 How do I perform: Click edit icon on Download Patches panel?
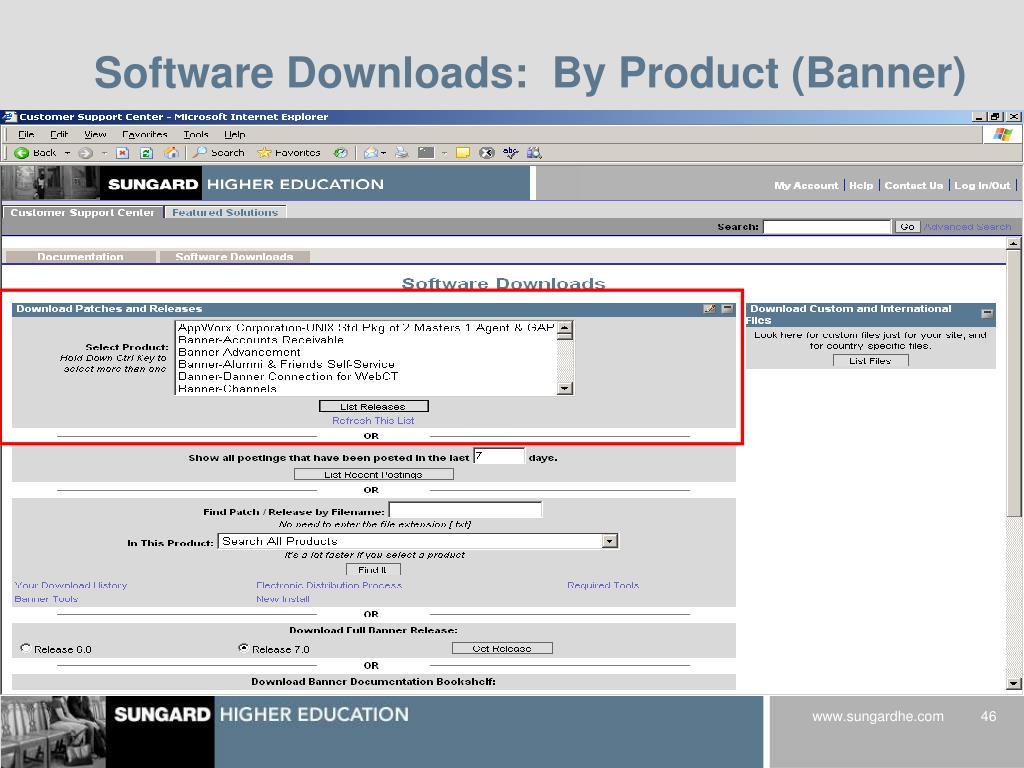tap(710, 309)
